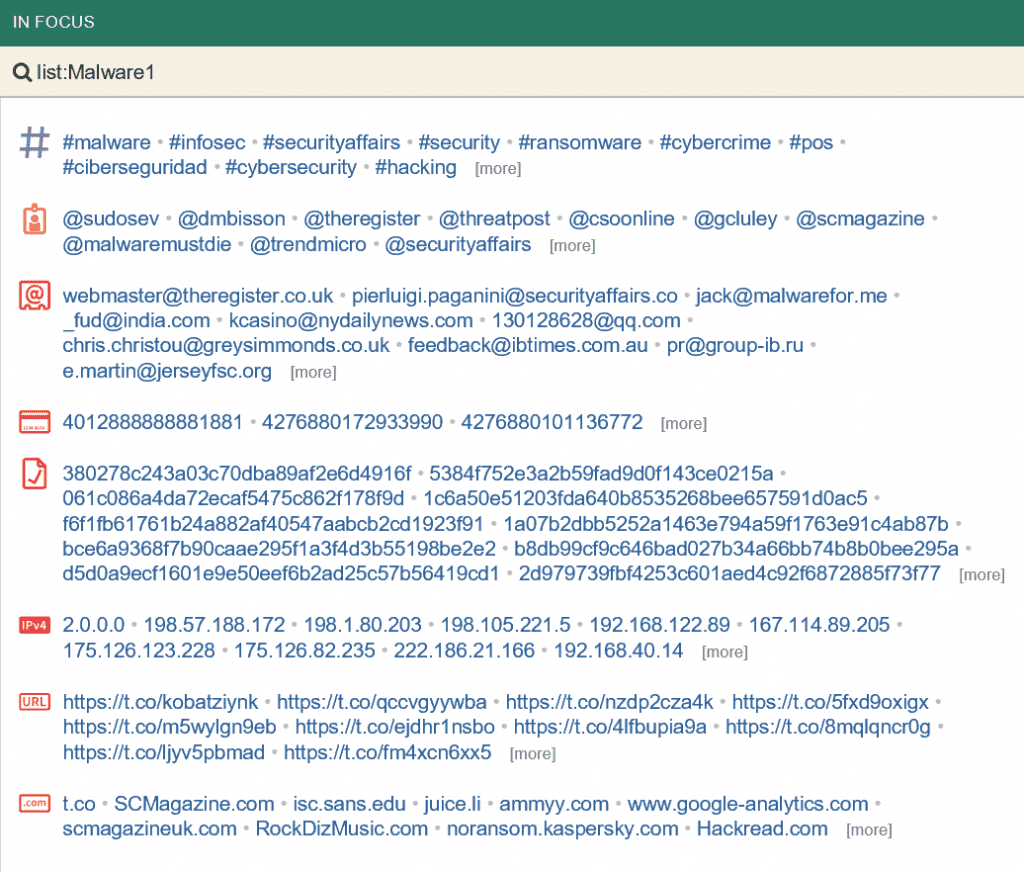Click email webmaster@theregister.co.uk

point(198,295)
